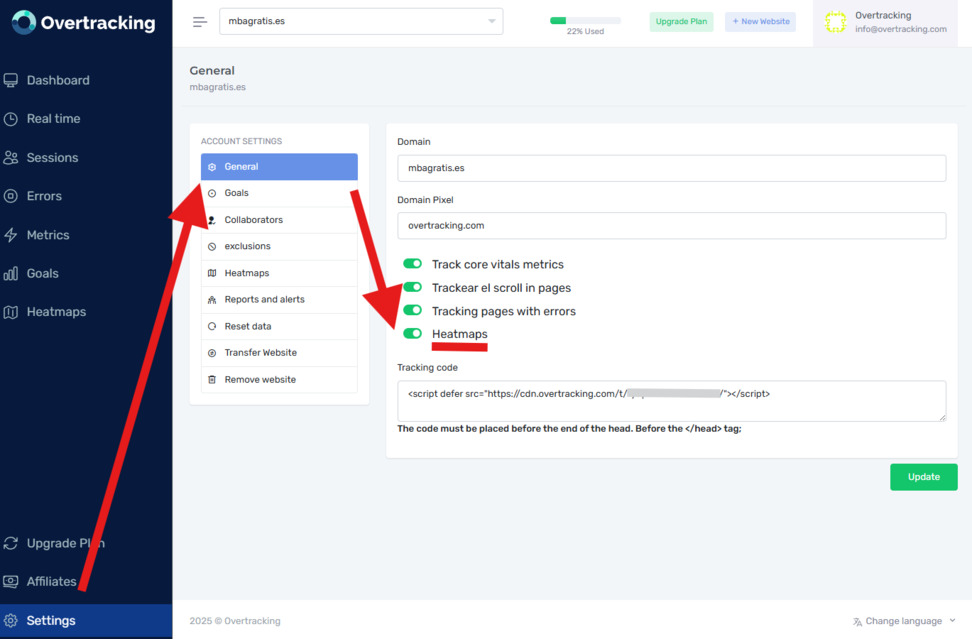Expand the Change language dropdown
Image resolution: width=972 pixels, height=639 pixels.
point(904,621)
